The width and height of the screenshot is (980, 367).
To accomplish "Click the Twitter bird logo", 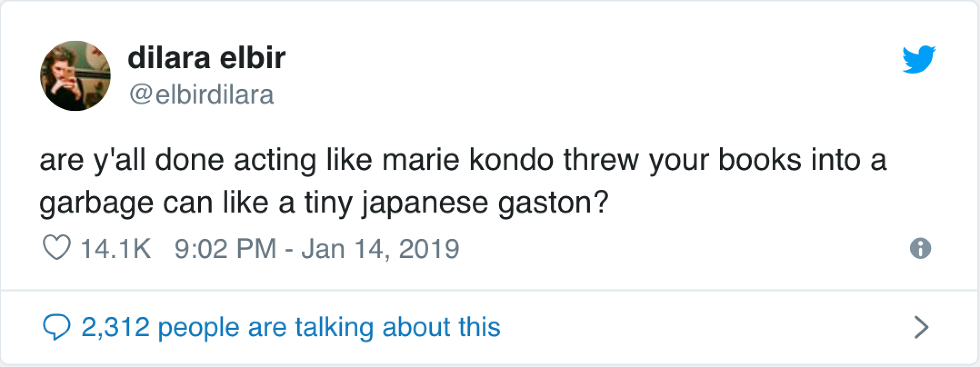I will tap(919, 59).
